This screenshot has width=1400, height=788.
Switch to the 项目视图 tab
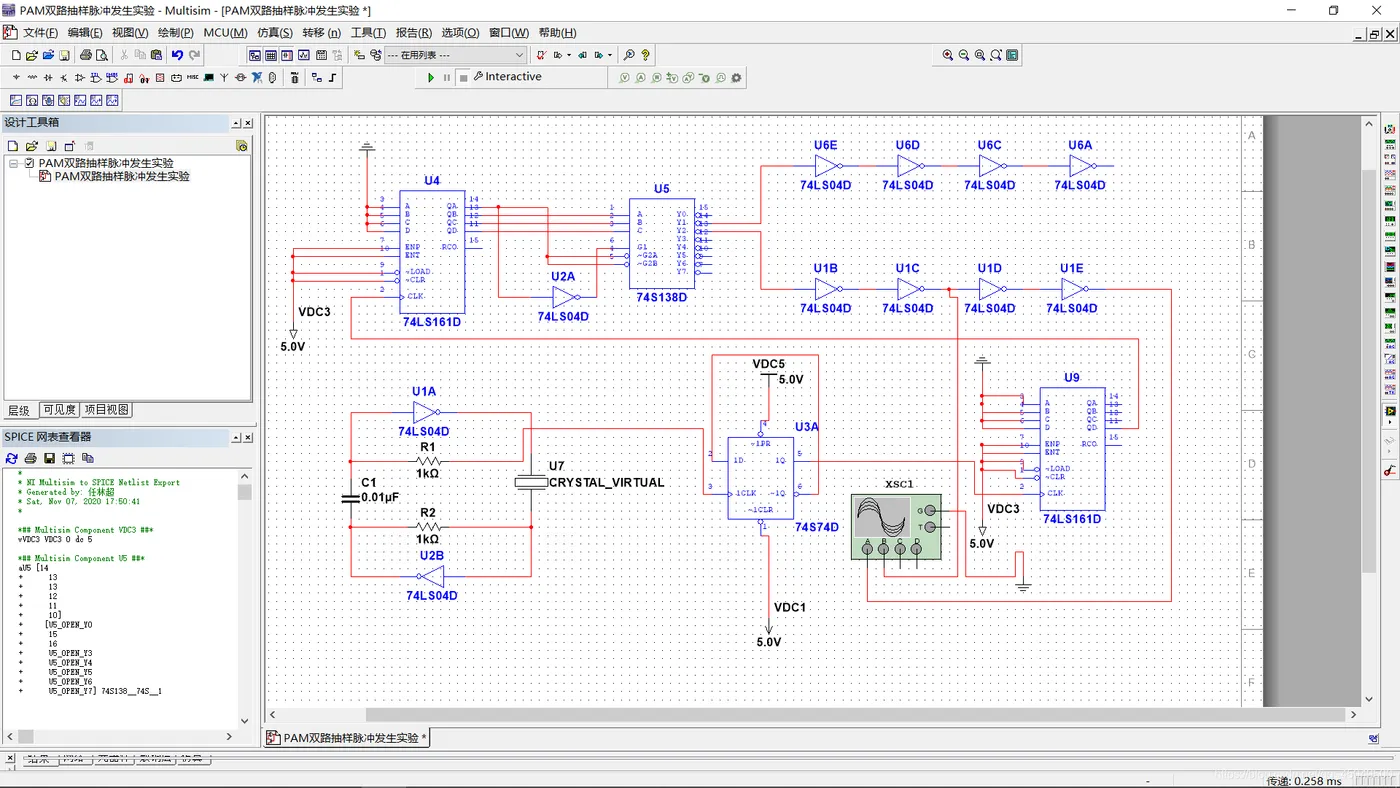[106, 410]
